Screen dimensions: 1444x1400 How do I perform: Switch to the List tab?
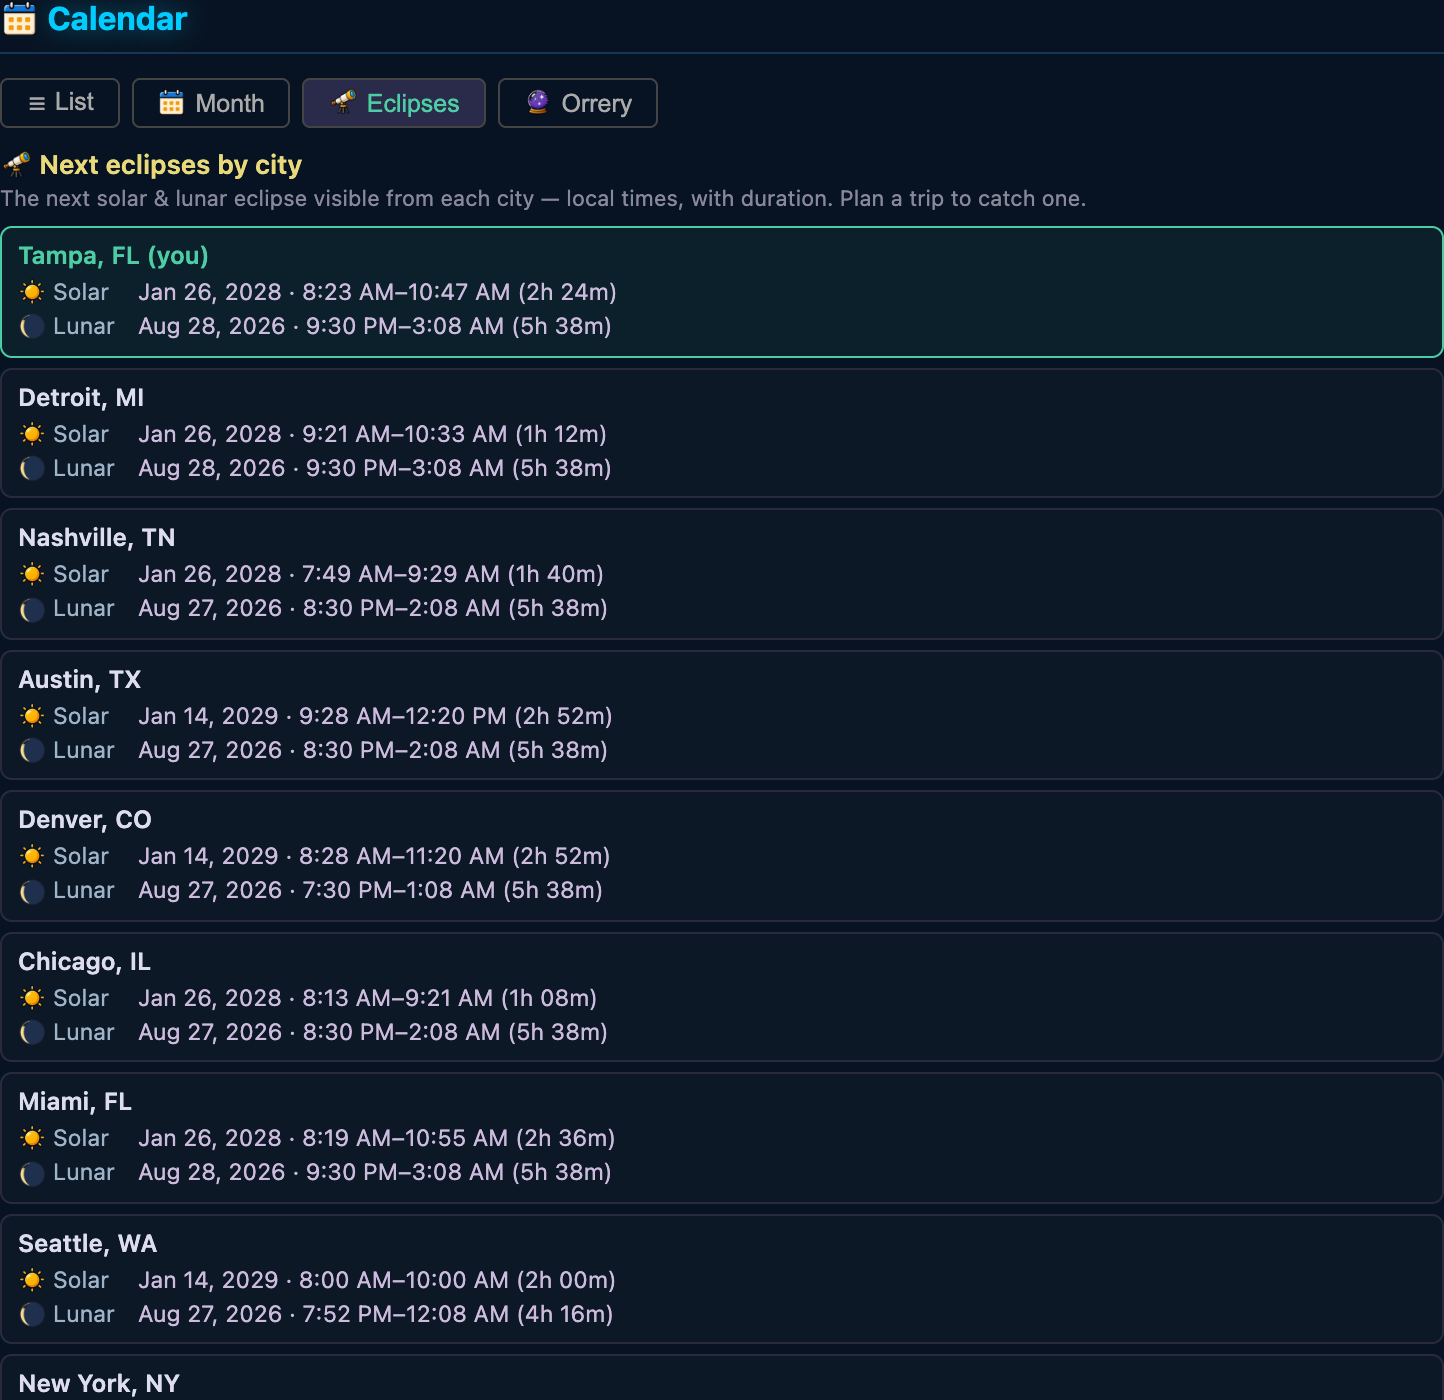[60, 103]
